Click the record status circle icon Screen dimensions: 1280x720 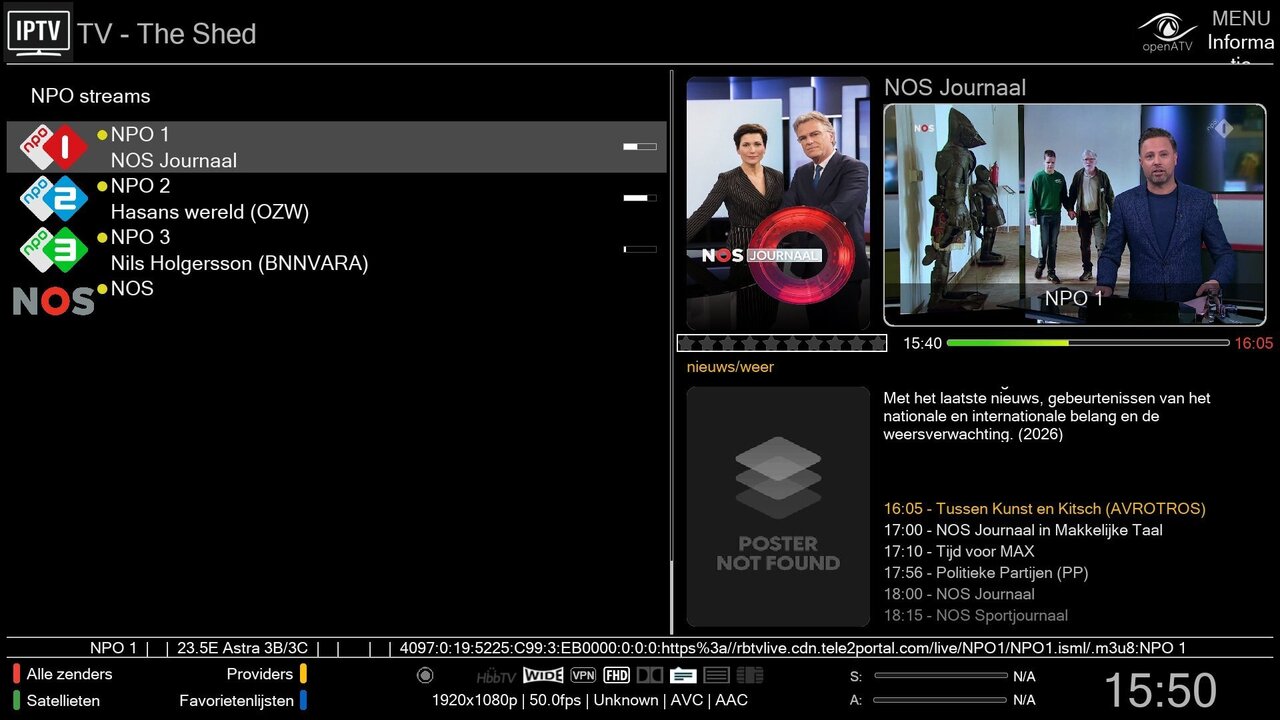point(425,676)
